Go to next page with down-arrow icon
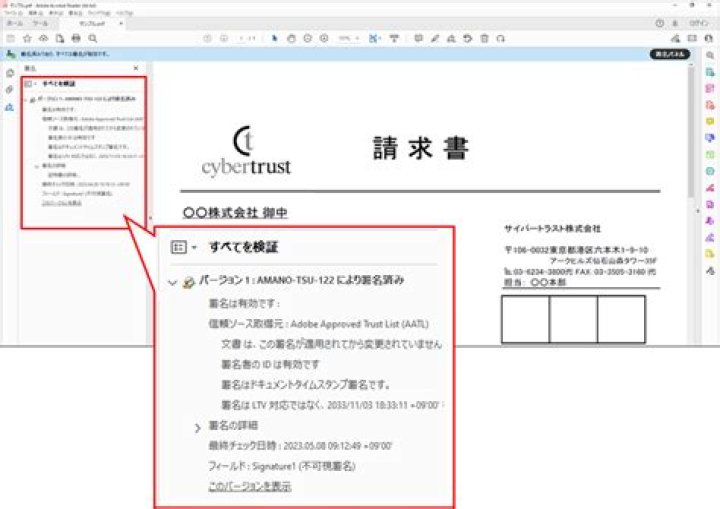Screen dimensions: 720x509 pyautogui.click(x=224, y=39)
